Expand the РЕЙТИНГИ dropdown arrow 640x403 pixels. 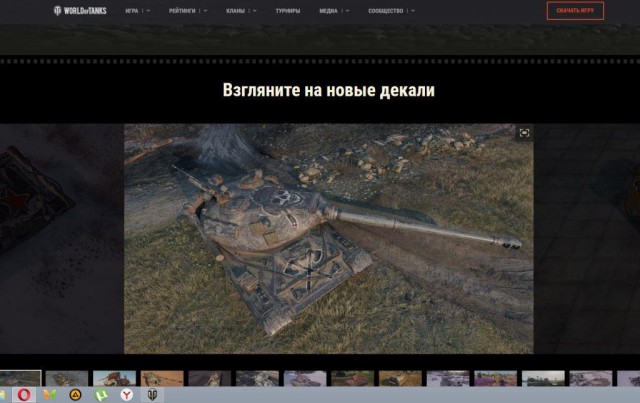pos(205,11)
